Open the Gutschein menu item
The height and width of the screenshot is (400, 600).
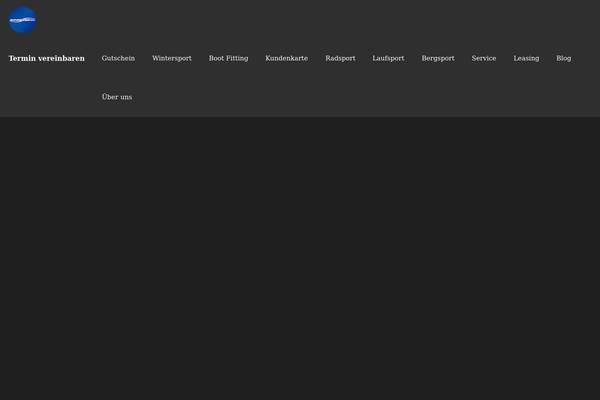pos(118,59)
